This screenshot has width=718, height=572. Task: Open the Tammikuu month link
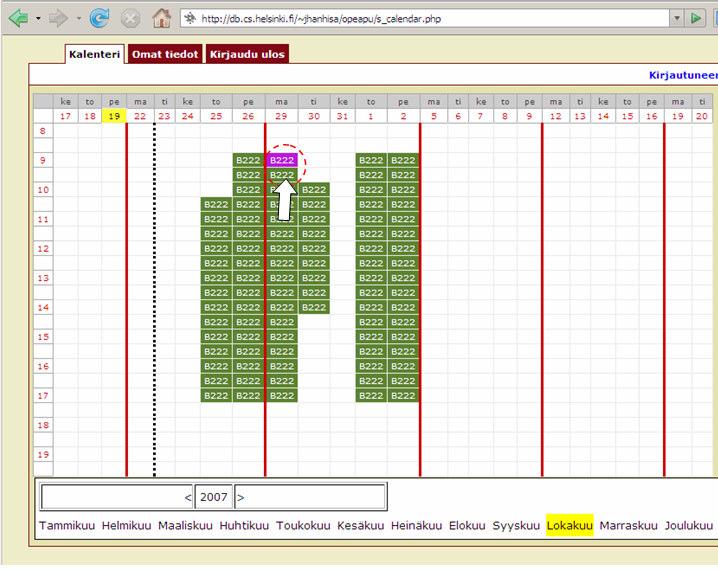pyautogui.click(x=67, y=525)
